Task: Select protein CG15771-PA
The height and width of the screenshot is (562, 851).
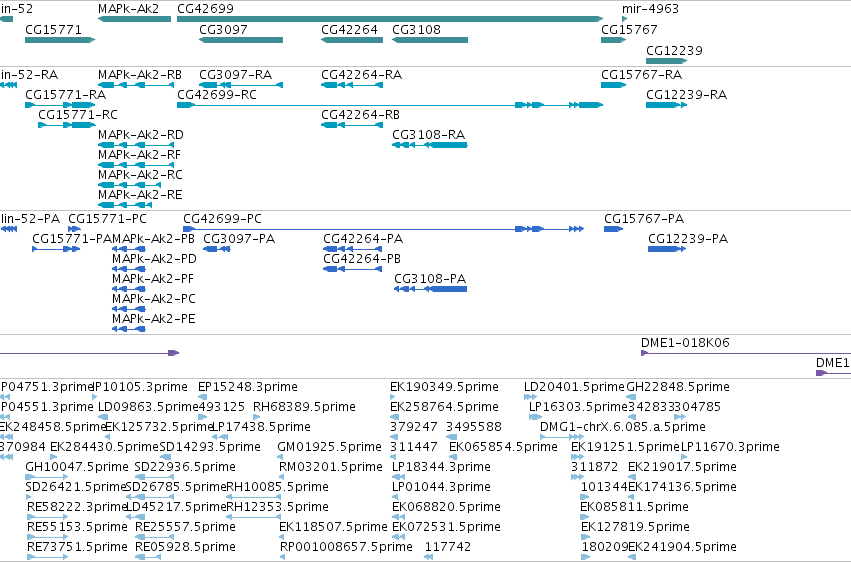Action: 56,249
